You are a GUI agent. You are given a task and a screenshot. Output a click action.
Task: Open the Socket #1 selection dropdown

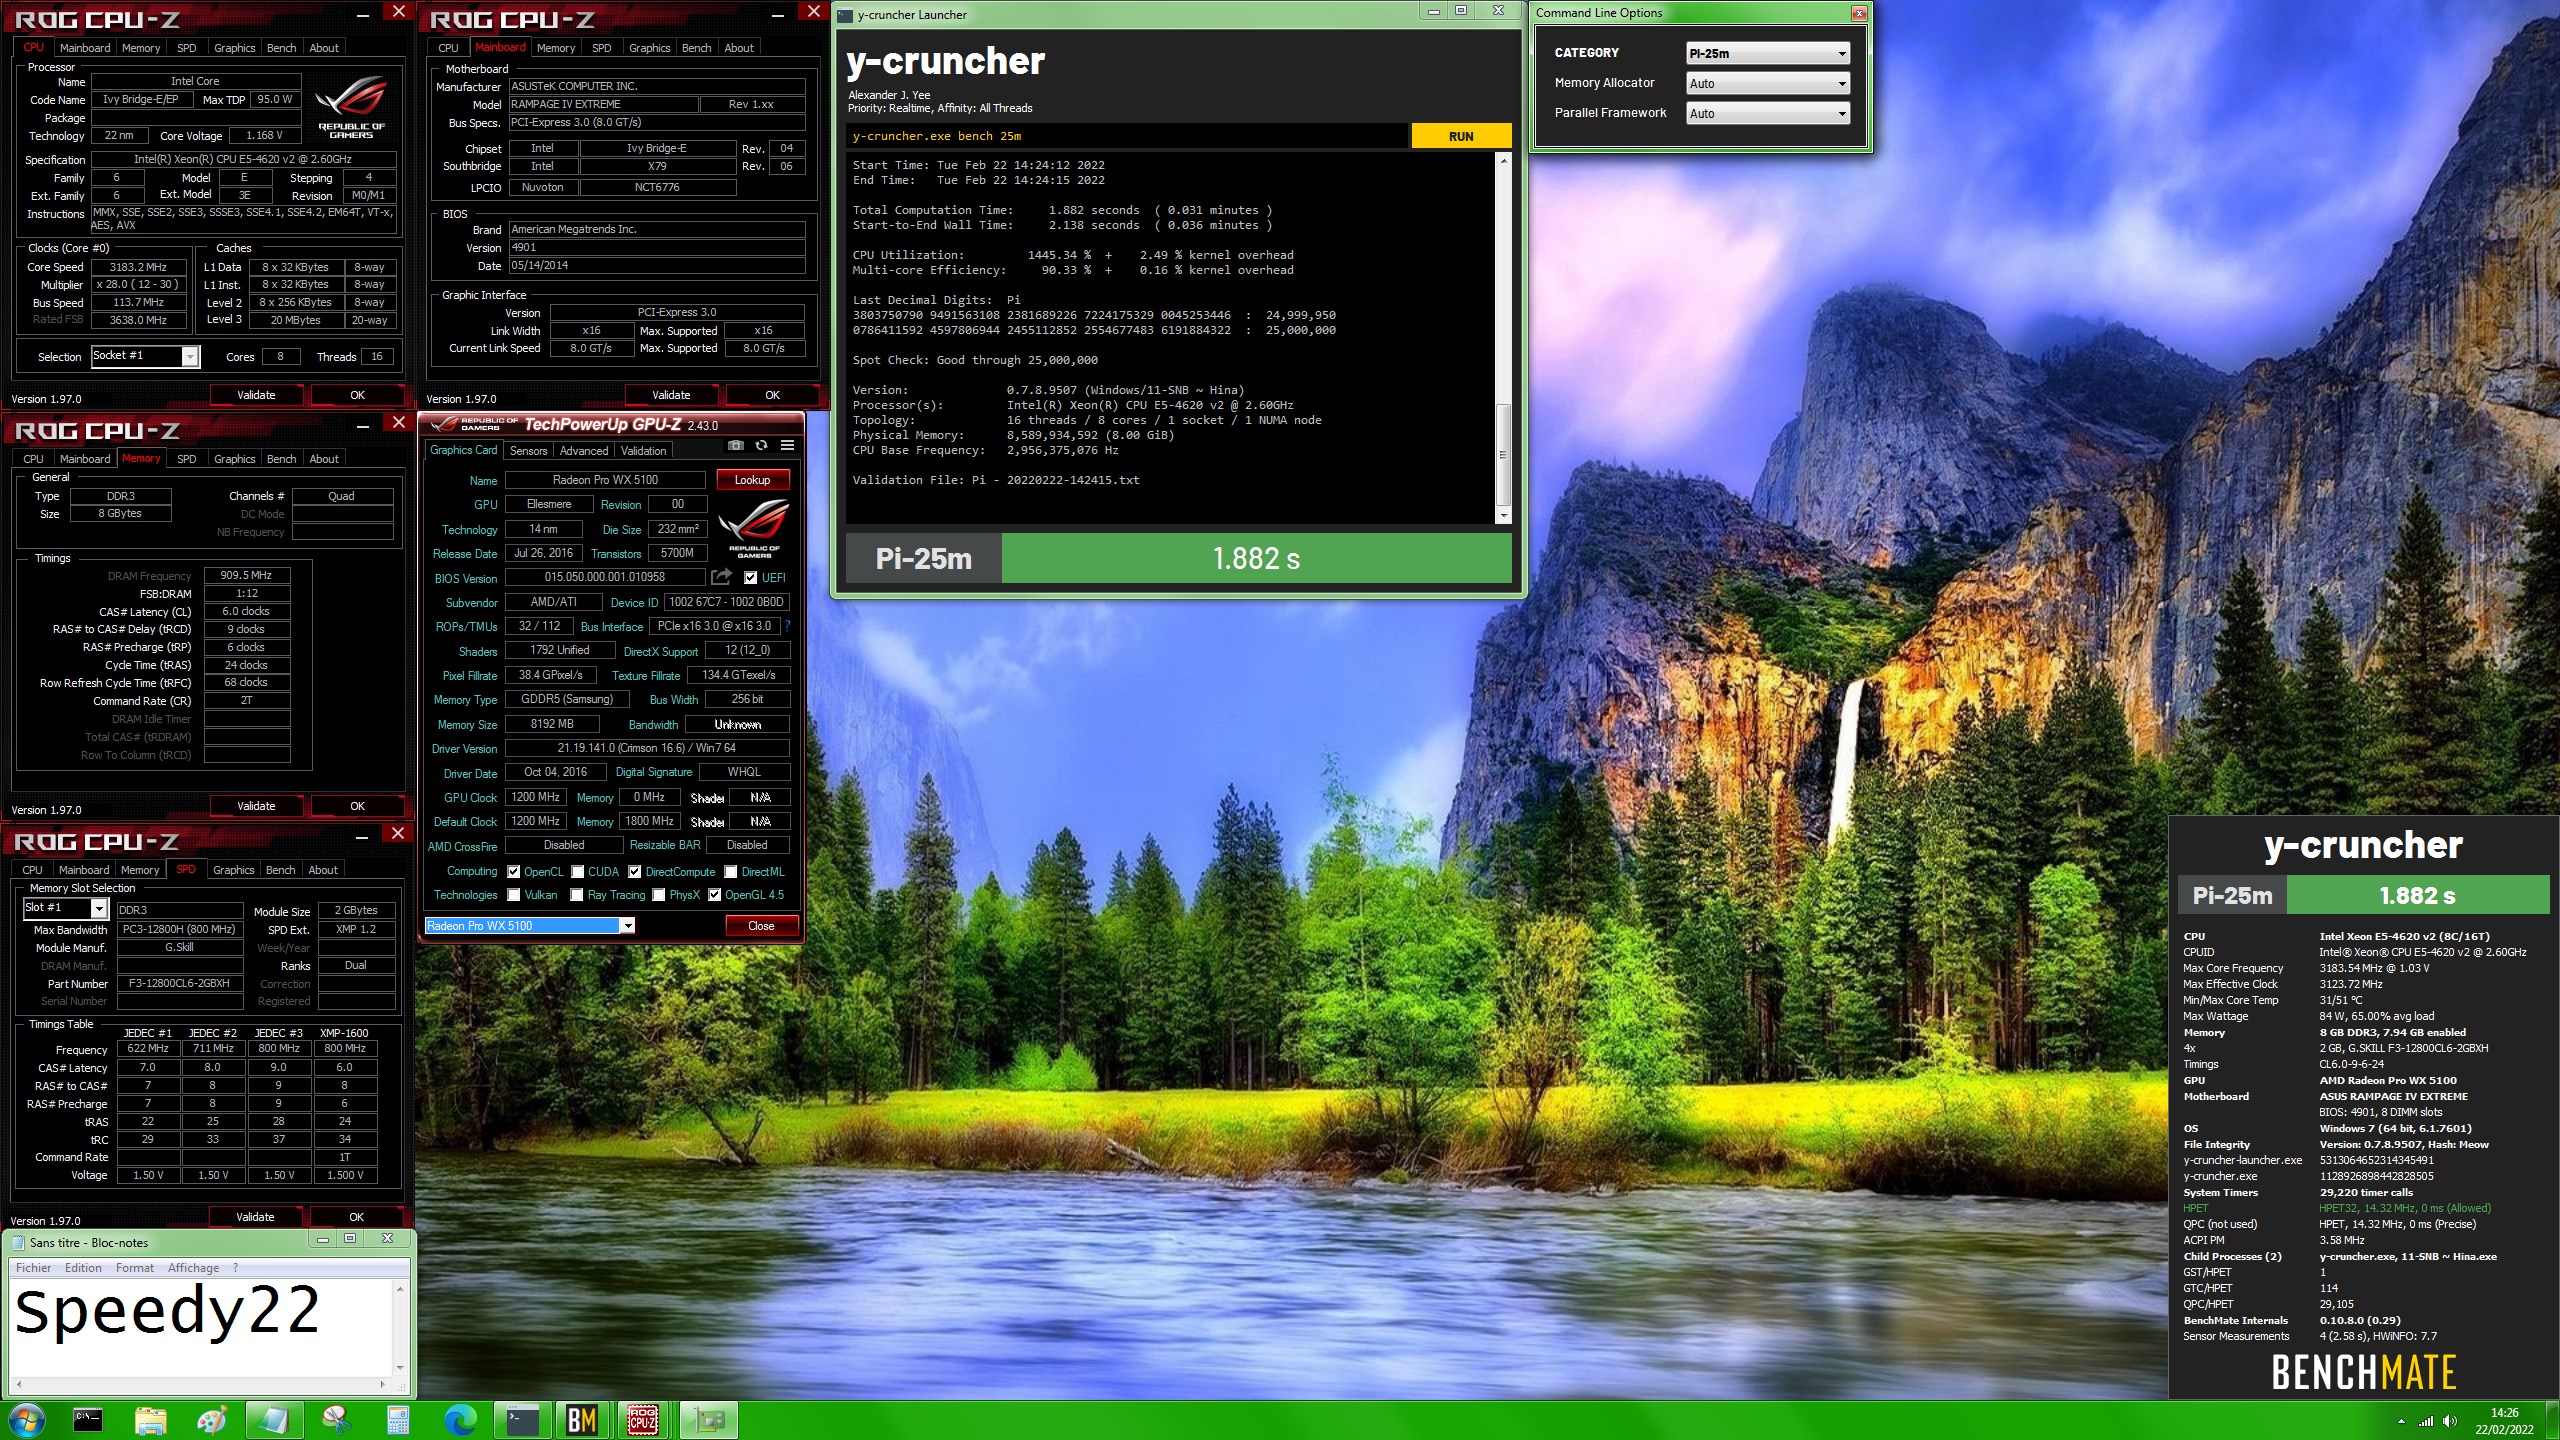pyautogui.click(x=146, y=356)
